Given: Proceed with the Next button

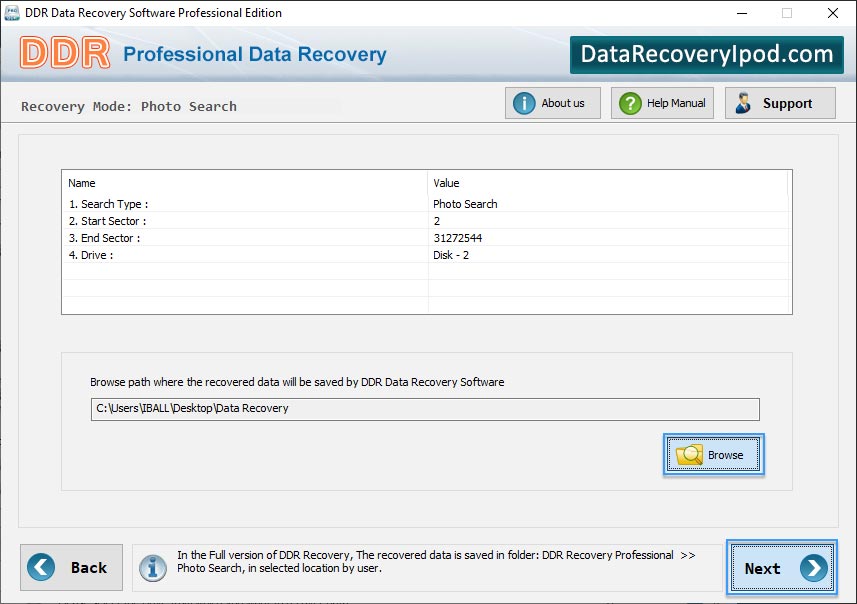Looking at the screenshot, I should 782,568.
